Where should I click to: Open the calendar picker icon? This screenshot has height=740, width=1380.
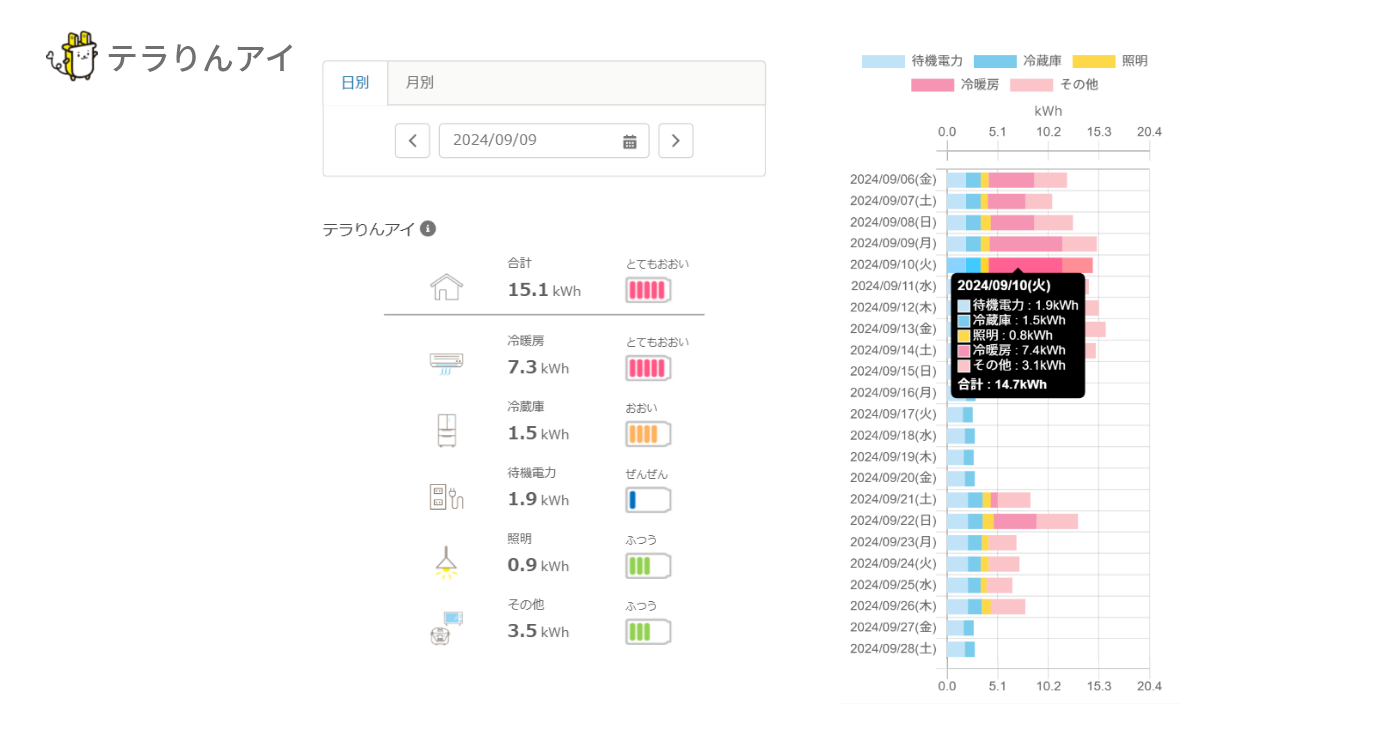[630, 141]
